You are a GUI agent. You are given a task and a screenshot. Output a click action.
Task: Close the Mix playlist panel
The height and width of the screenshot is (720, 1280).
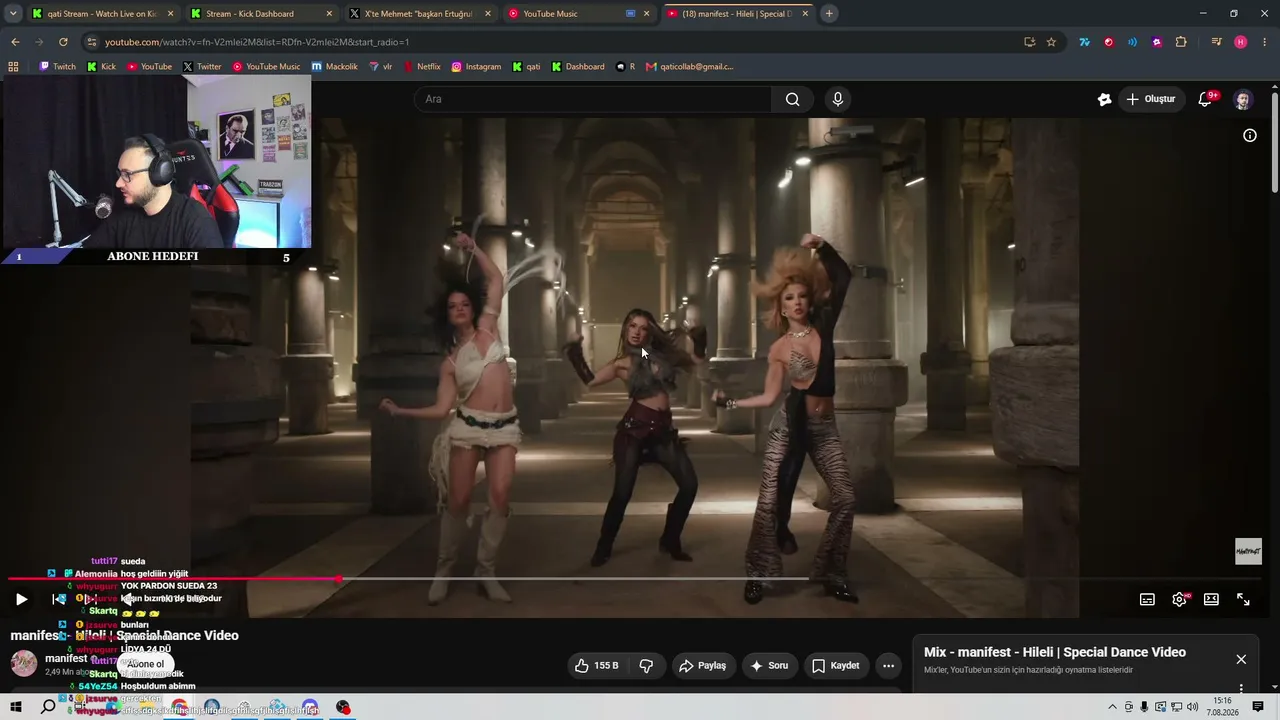pos(1241,659)
